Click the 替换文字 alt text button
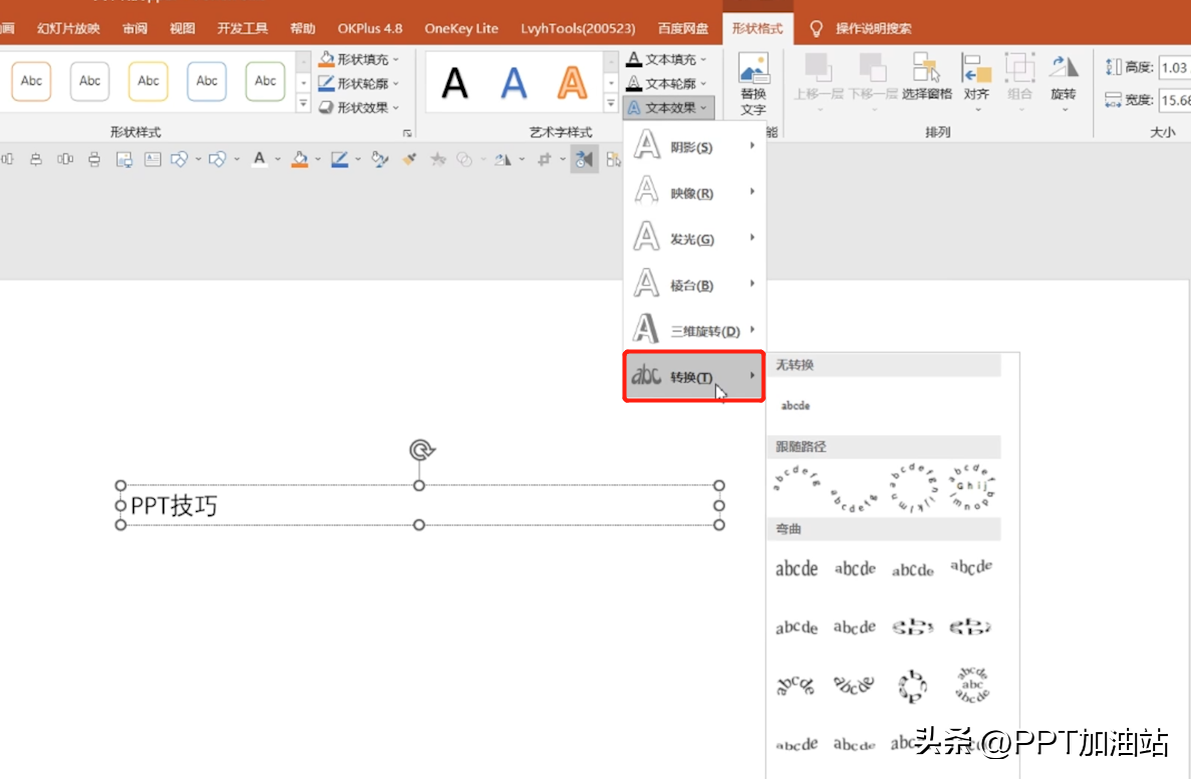Screen dimensions: 1191x779 (753, 84)
